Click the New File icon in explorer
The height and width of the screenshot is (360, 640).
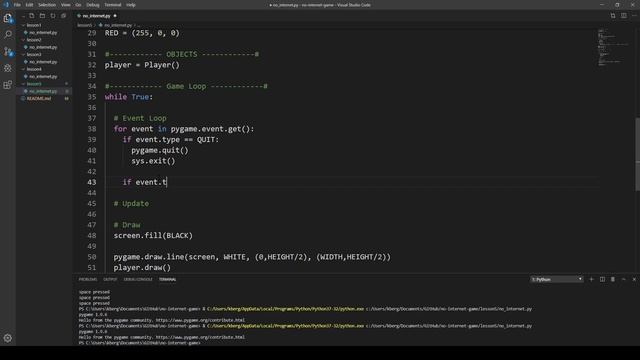coord(31,16)
